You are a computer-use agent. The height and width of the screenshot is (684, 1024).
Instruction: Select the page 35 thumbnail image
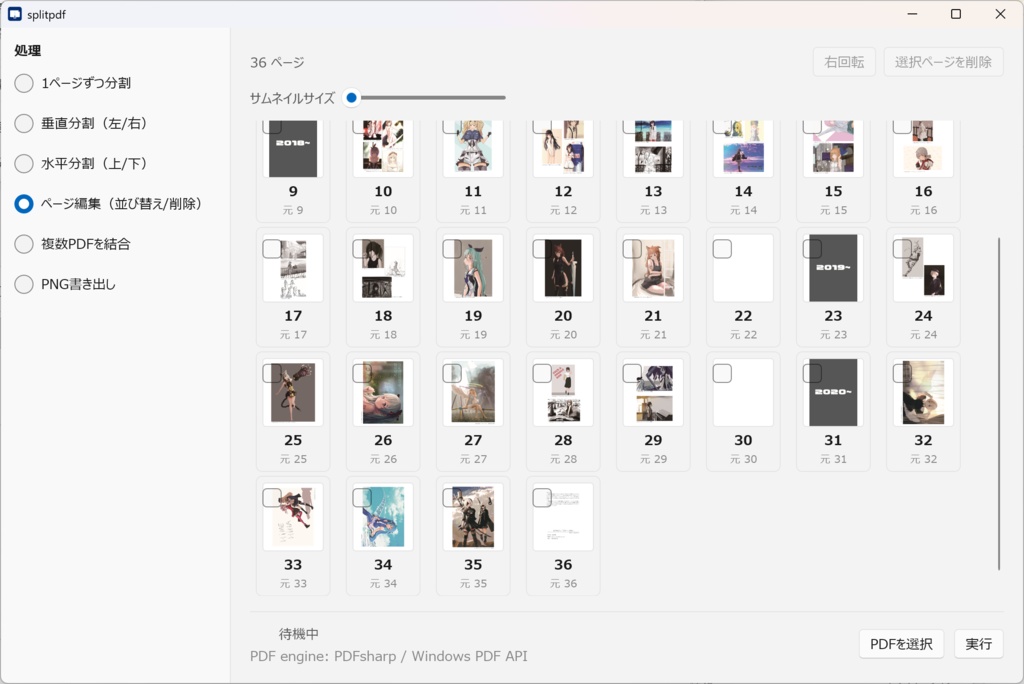coord(473,517)
